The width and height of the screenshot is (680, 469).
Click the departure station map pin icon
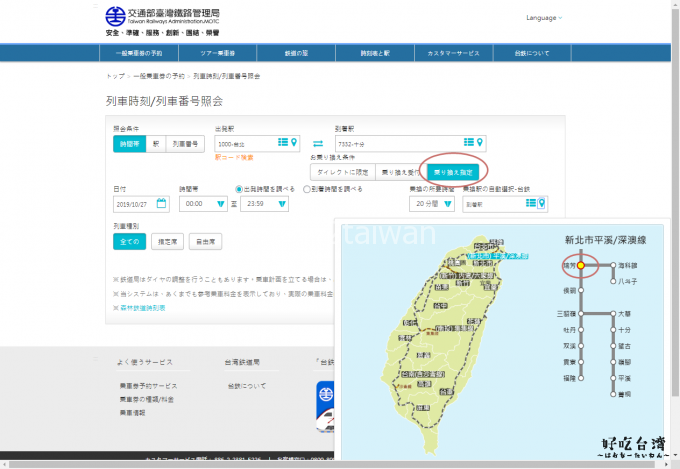(293, 143)
